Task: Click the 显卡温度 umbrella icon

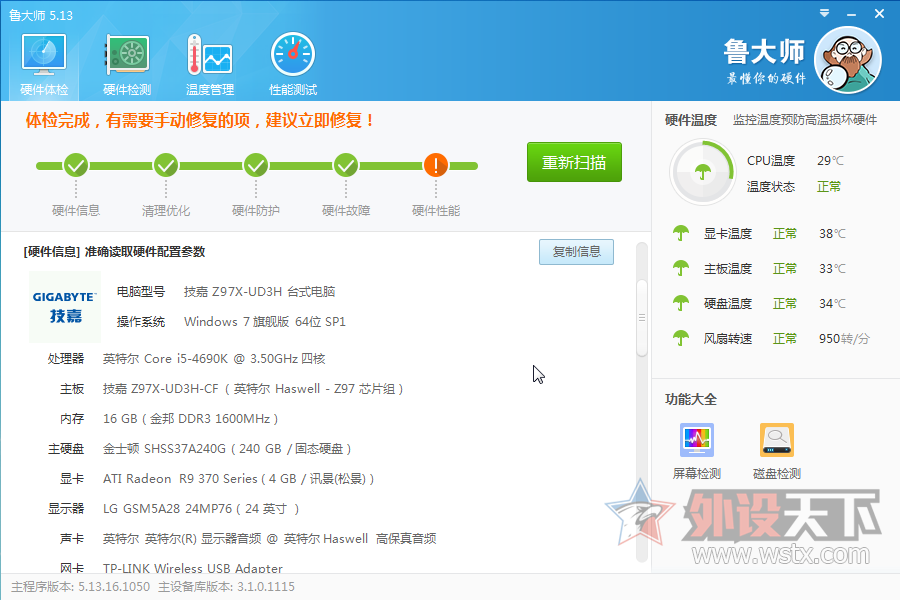Action: coord(681,233)
